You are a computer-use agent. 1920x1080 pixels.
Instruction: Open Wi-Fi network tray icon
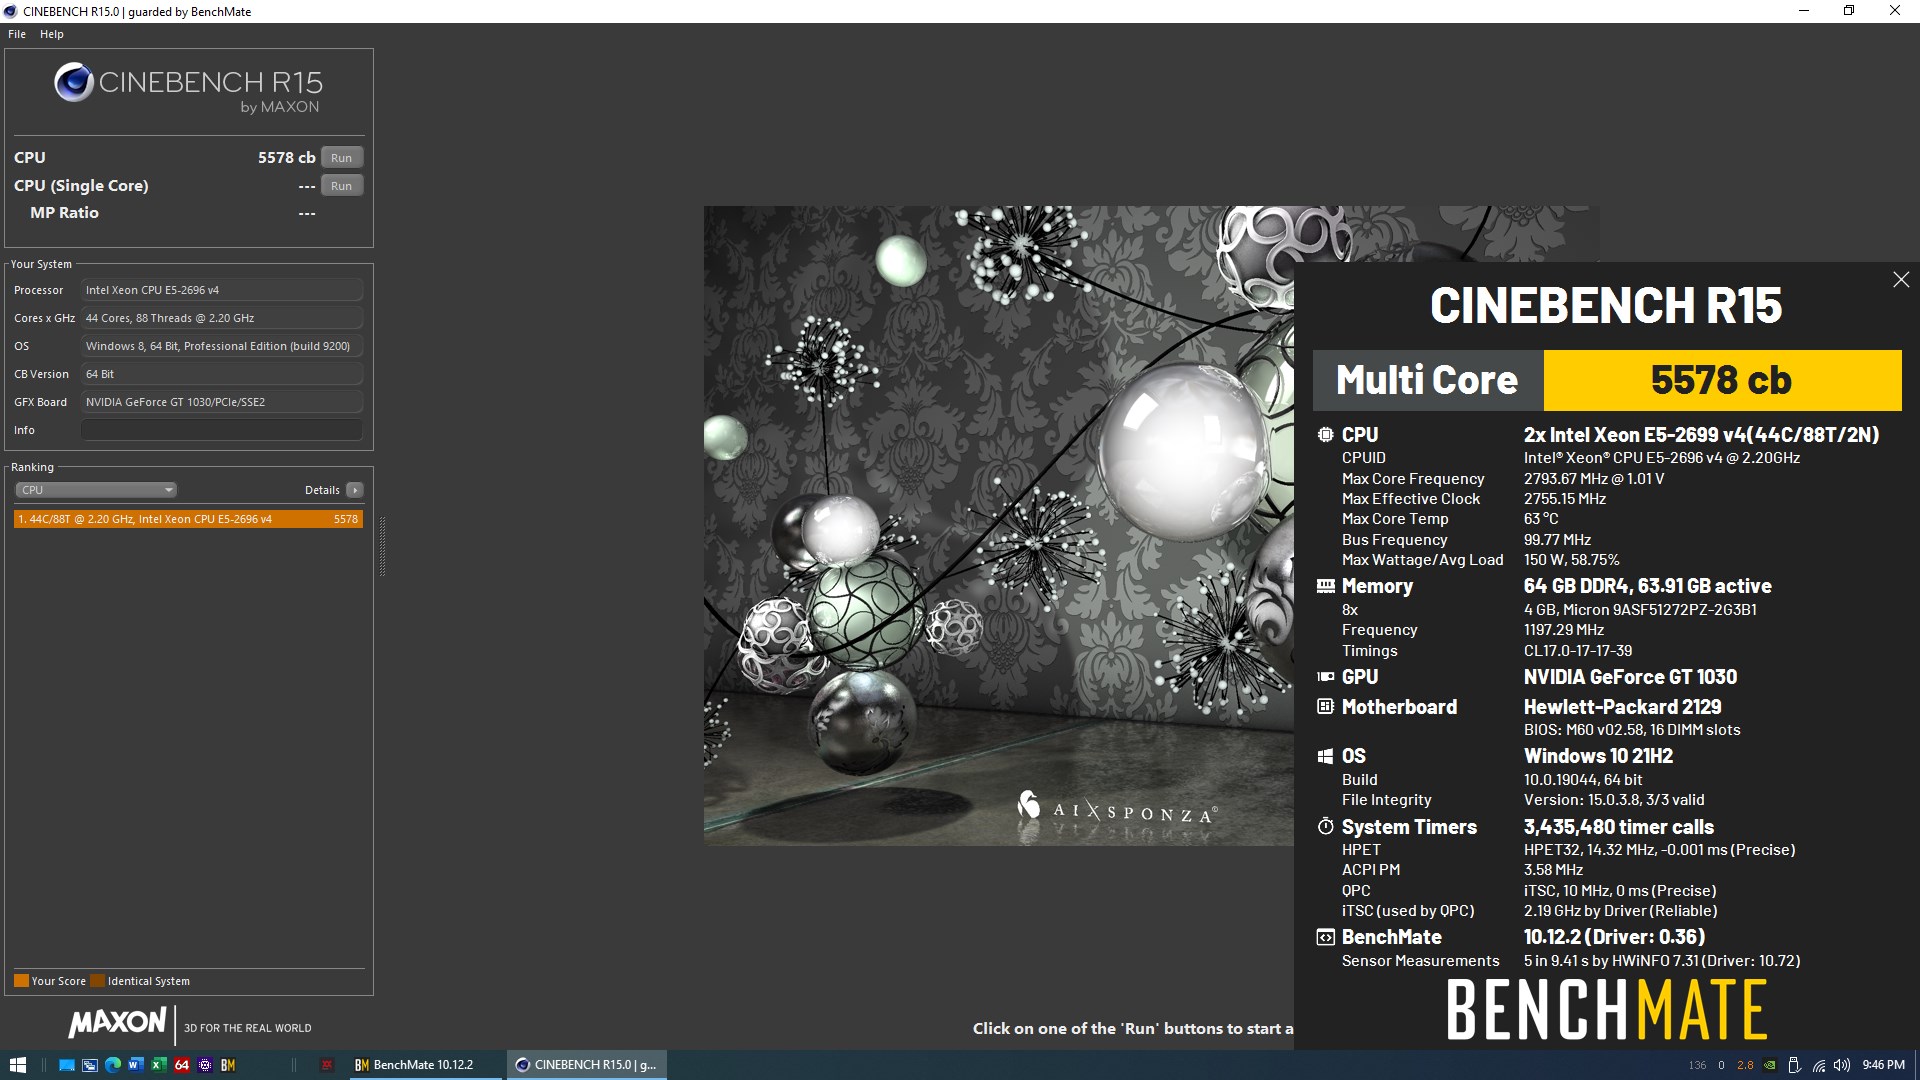(1819, 1065)
